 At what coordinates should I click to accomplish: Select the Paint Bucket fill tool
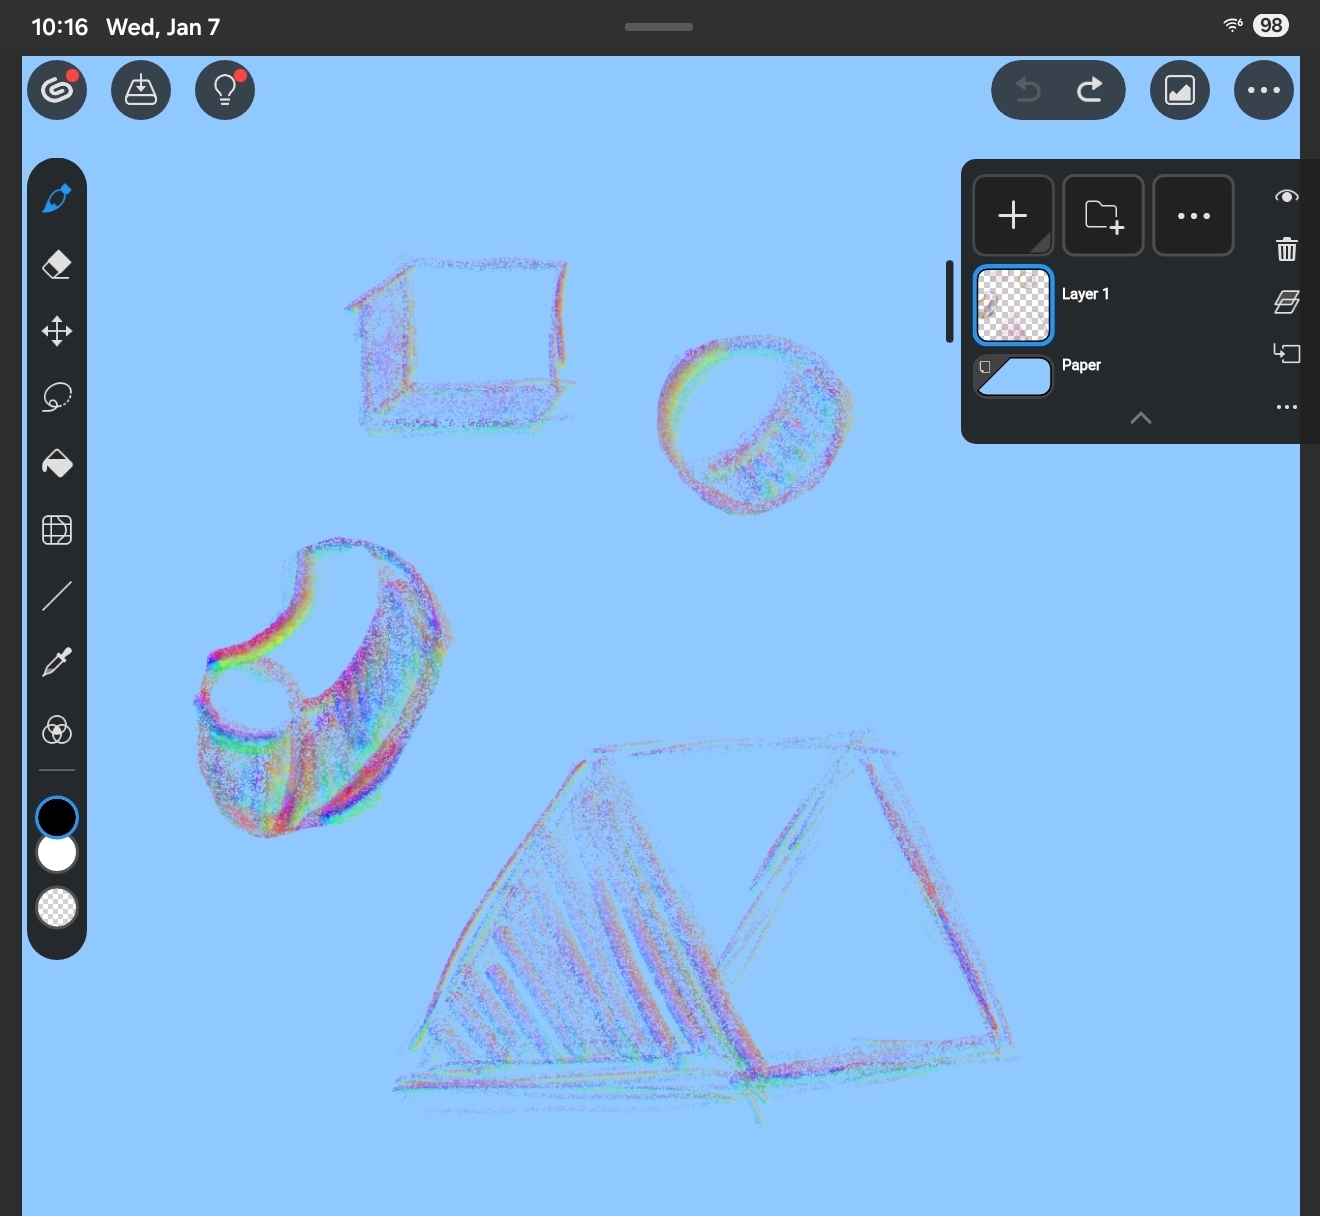[57, 463]
